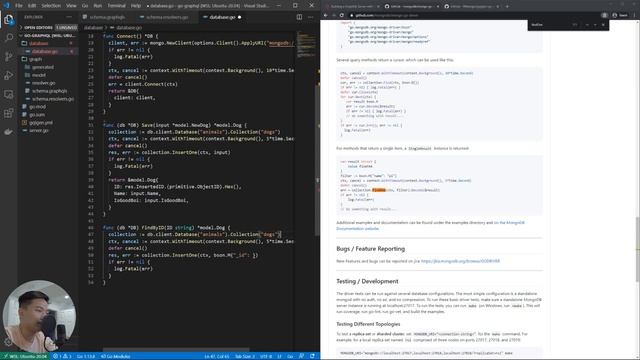640x360 pixels.
Task: Open the View menu
Action: [x=71, y=6]
